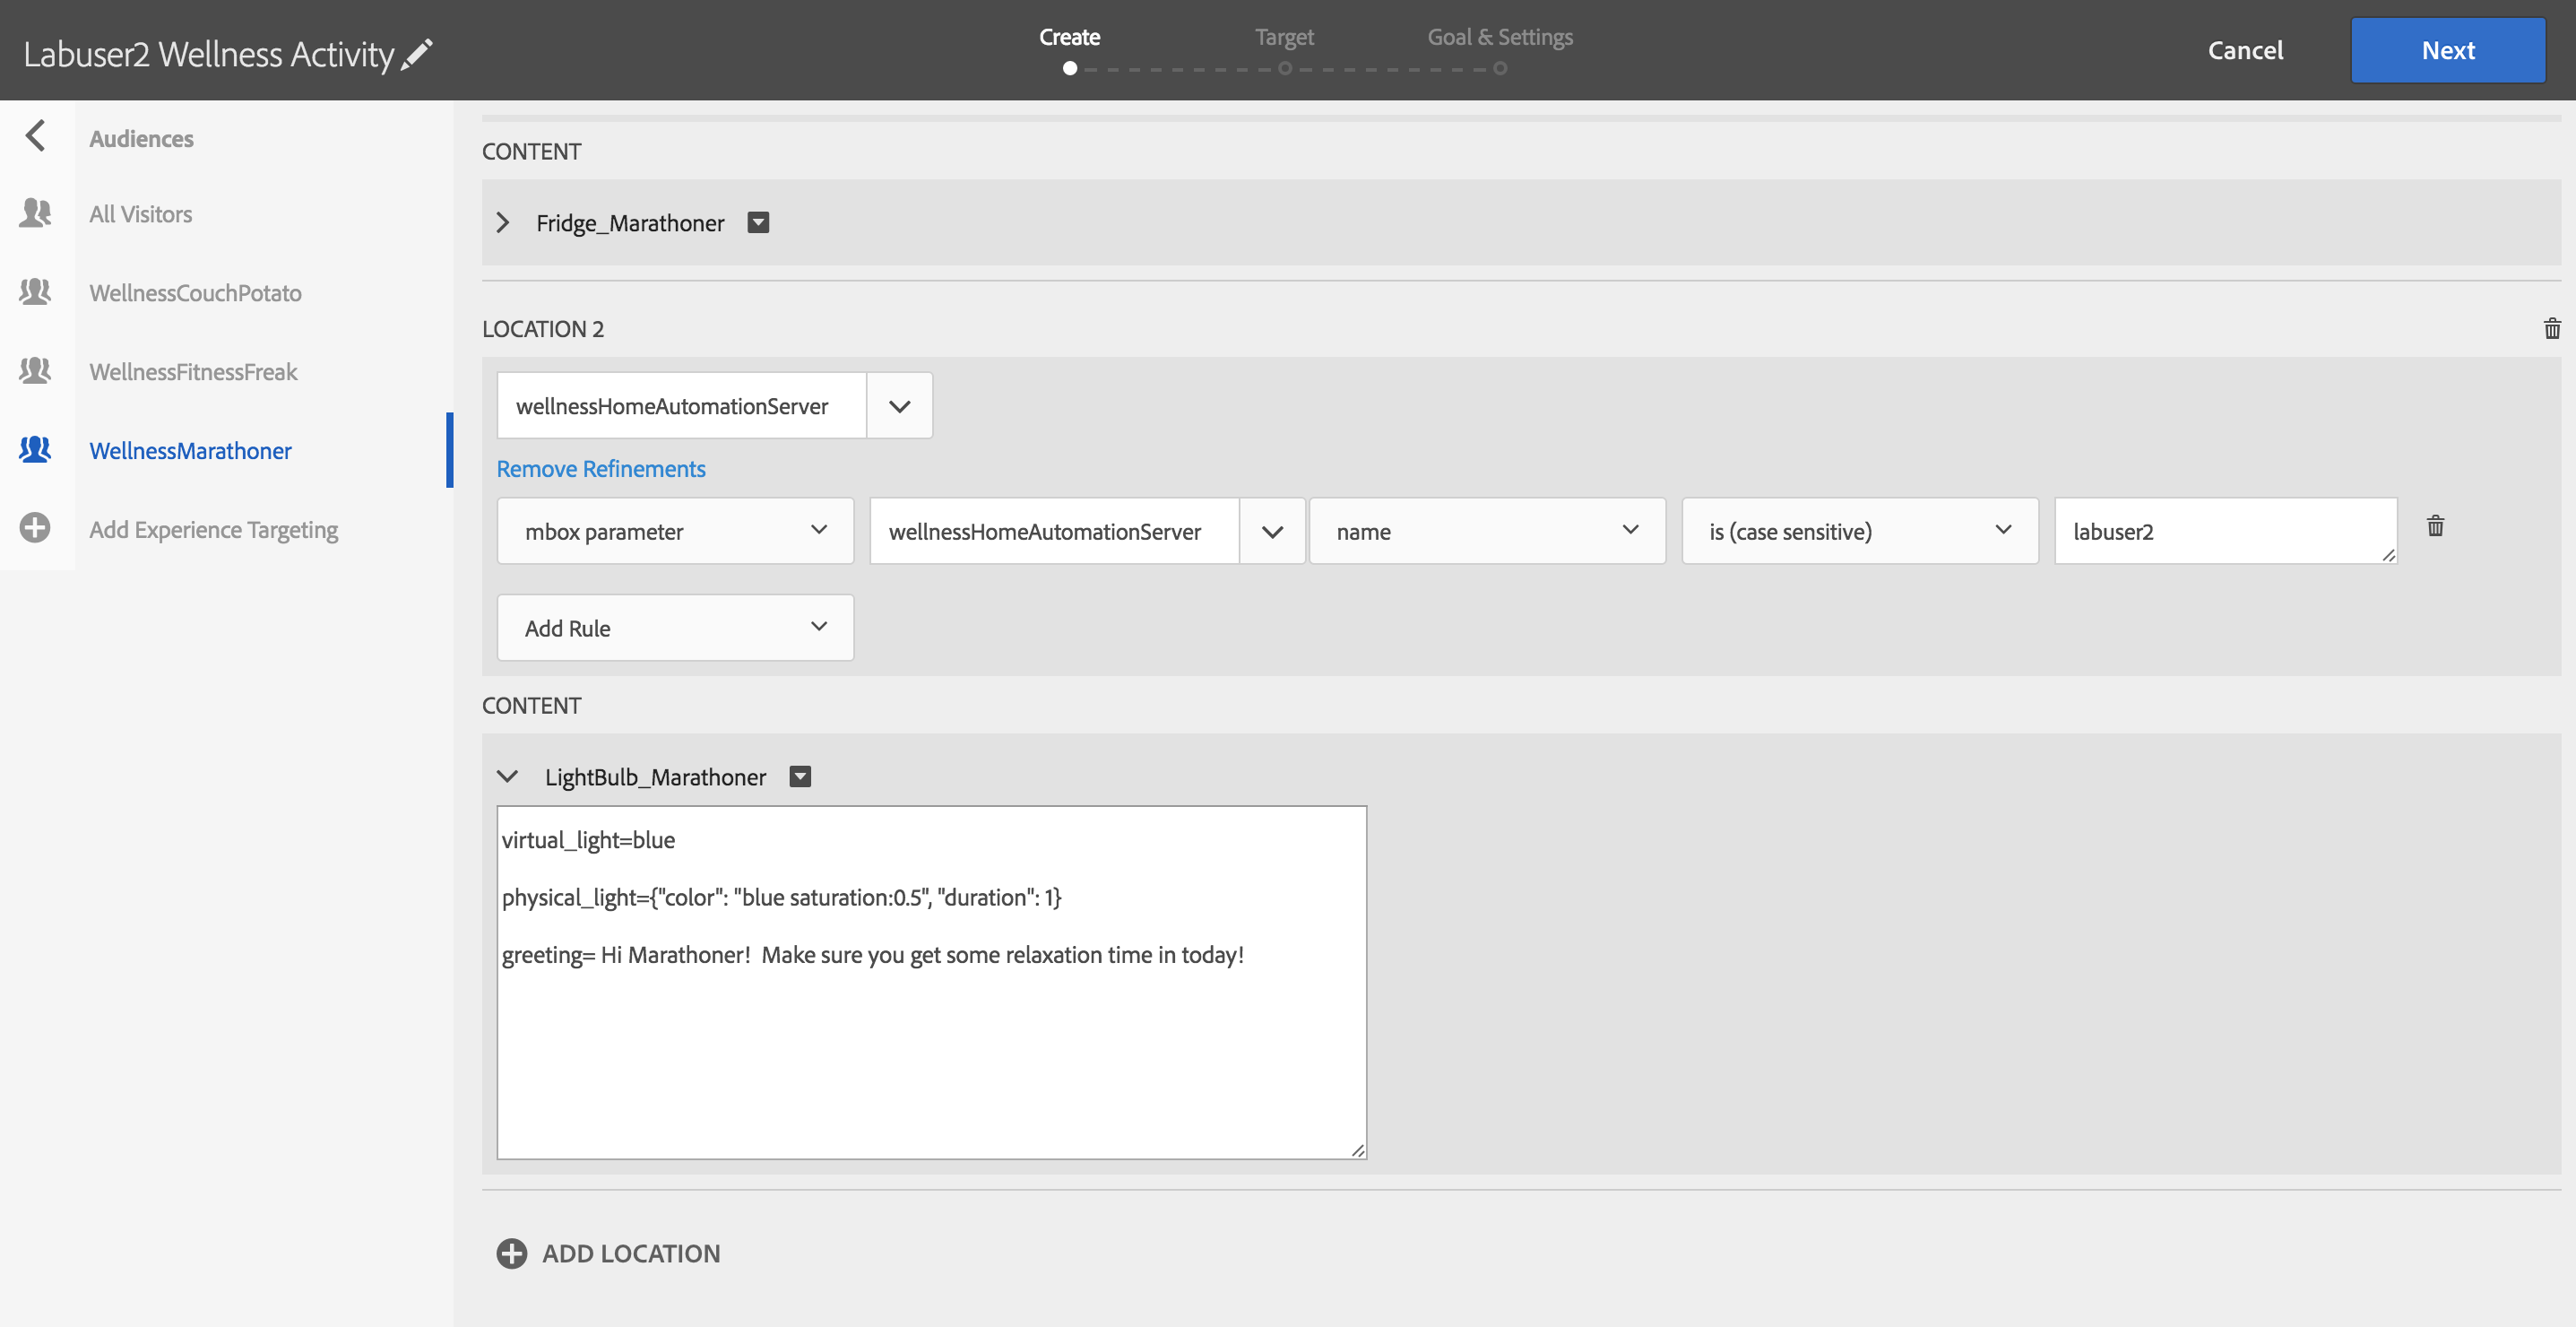This screenshot has height=1327, width=2576.
Task: Go to the Target step
Action: click(x=1284, y=38)
